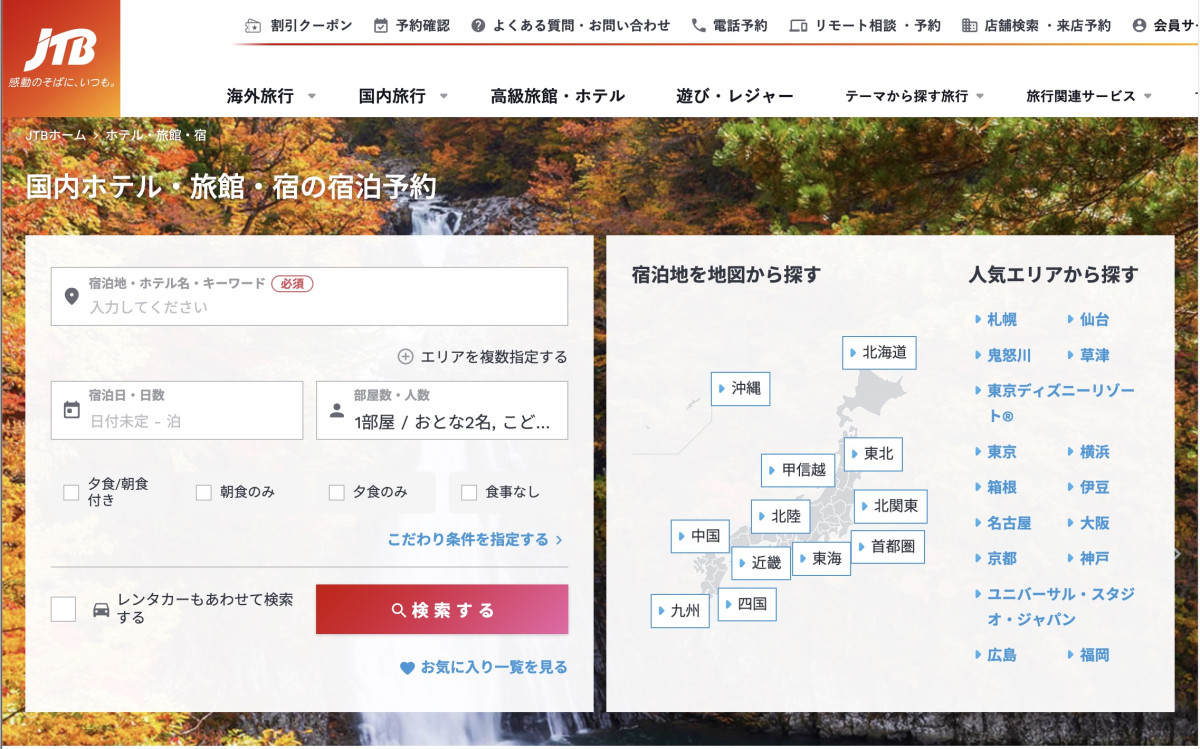Check the 夕食/朝食付き meal option

click(x=71, y=492)
